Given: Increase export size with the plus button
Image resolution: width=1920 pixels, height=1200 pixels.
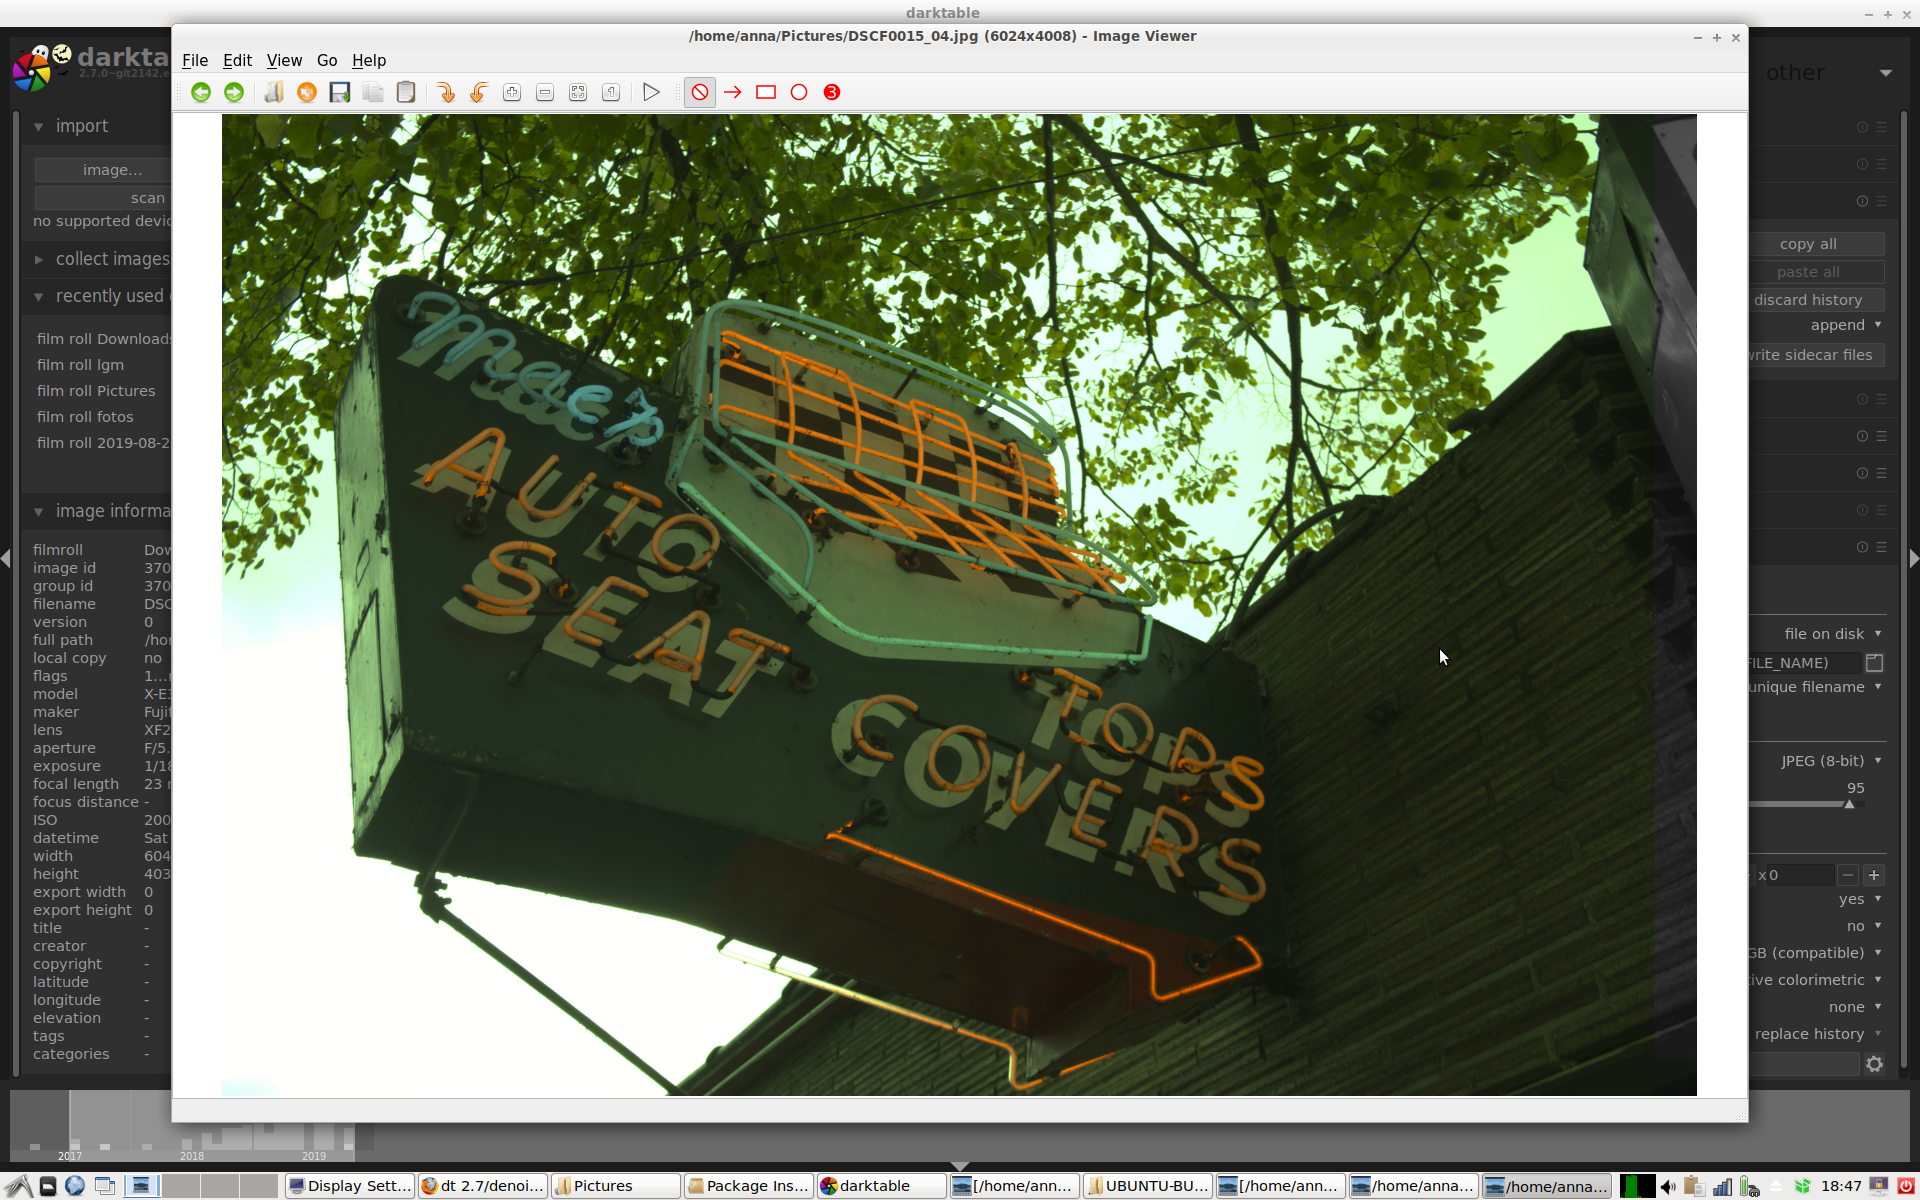Looking at the screenshot, I should (x=1874, y=875).
